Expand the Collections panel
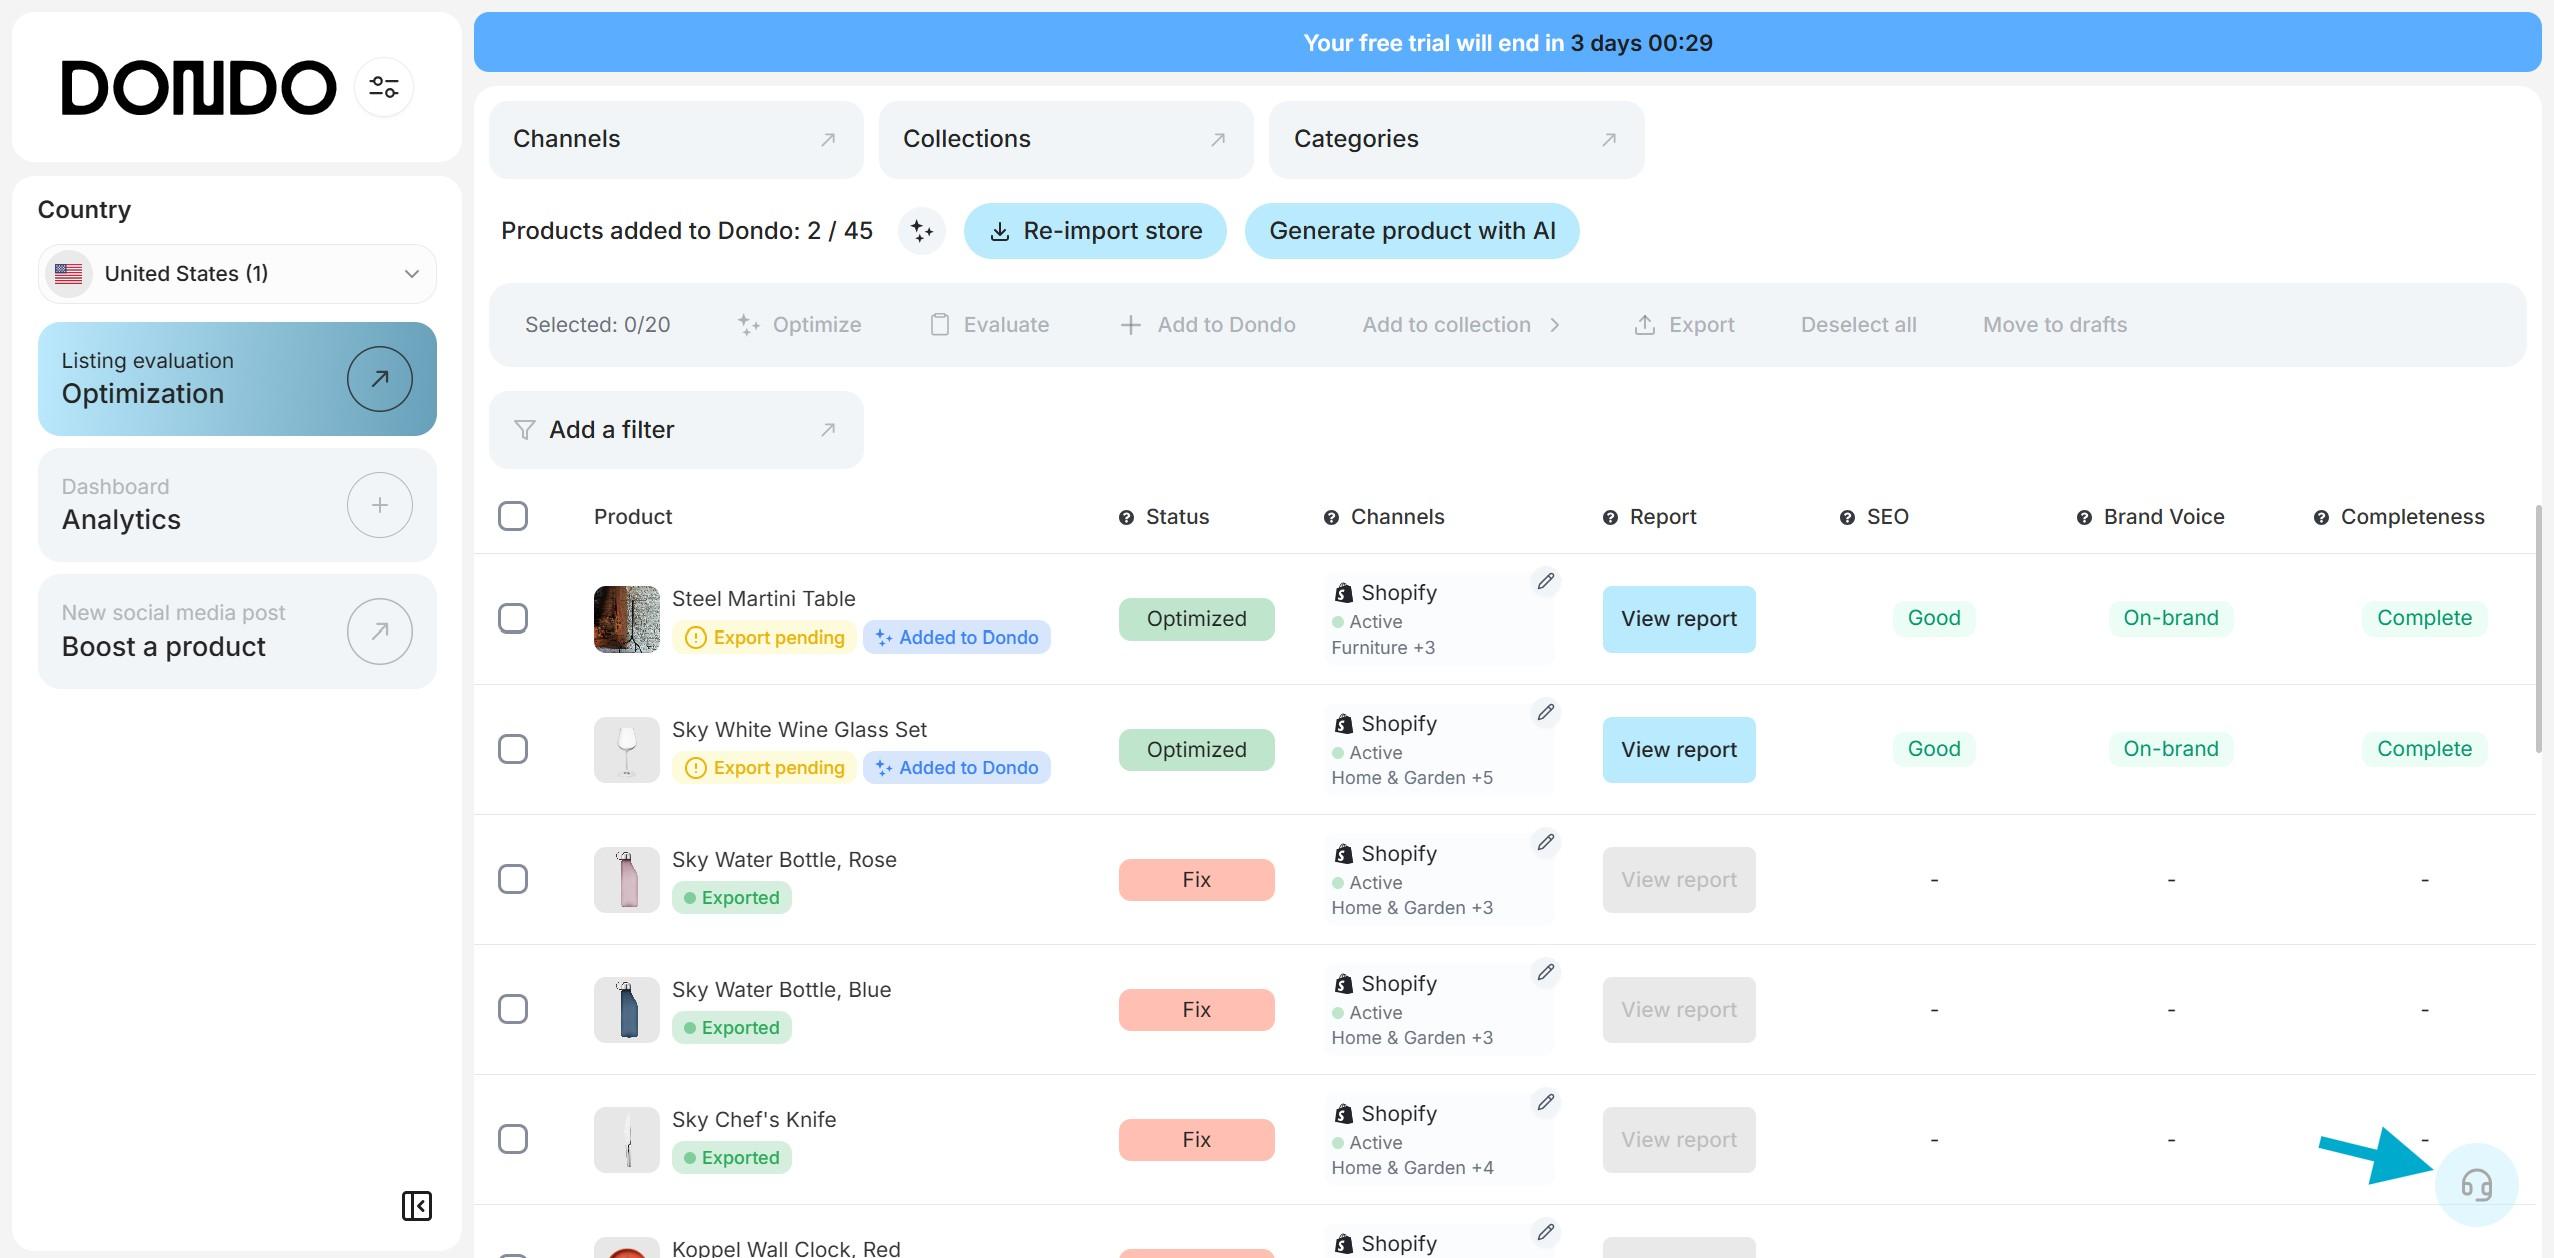The height and width of the screenshot is (1258, 2554). pyautogui.click(x=1065, y=139)
